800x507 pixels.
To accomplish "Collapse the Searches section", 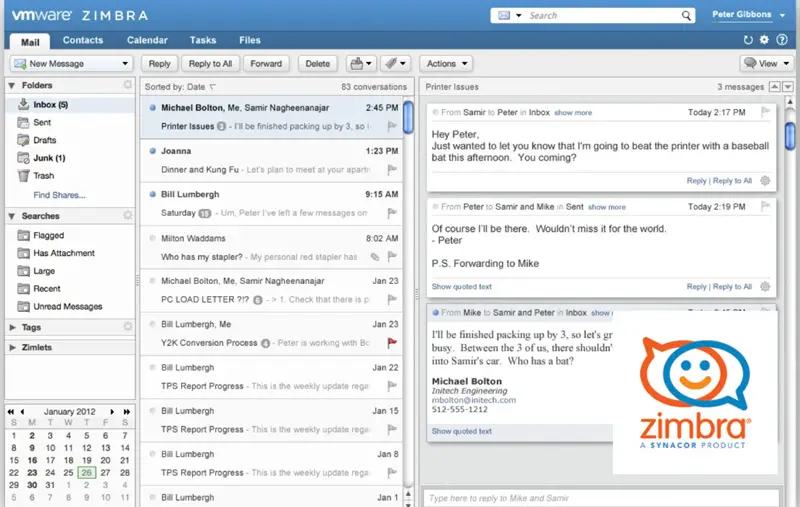I will click(12, 216).
